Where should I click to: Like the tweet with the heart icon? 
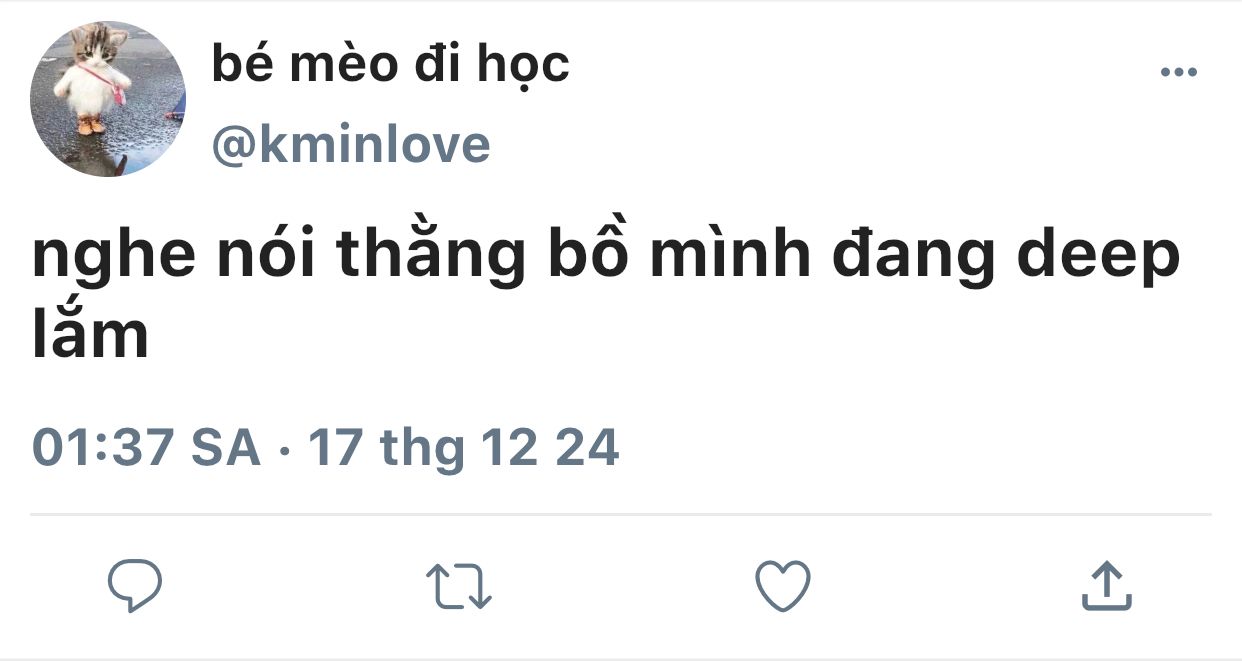782,586
